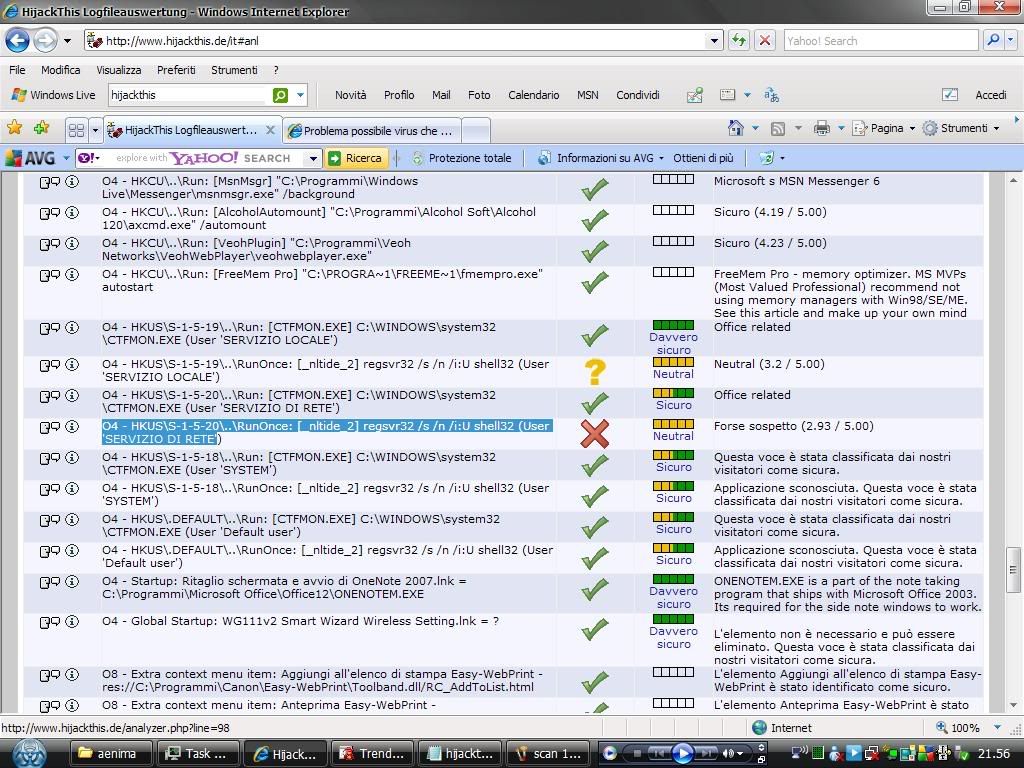Click the vertical scrollbar thumb
Screen dimensions: 1024x768
[x=1013, y=569]
